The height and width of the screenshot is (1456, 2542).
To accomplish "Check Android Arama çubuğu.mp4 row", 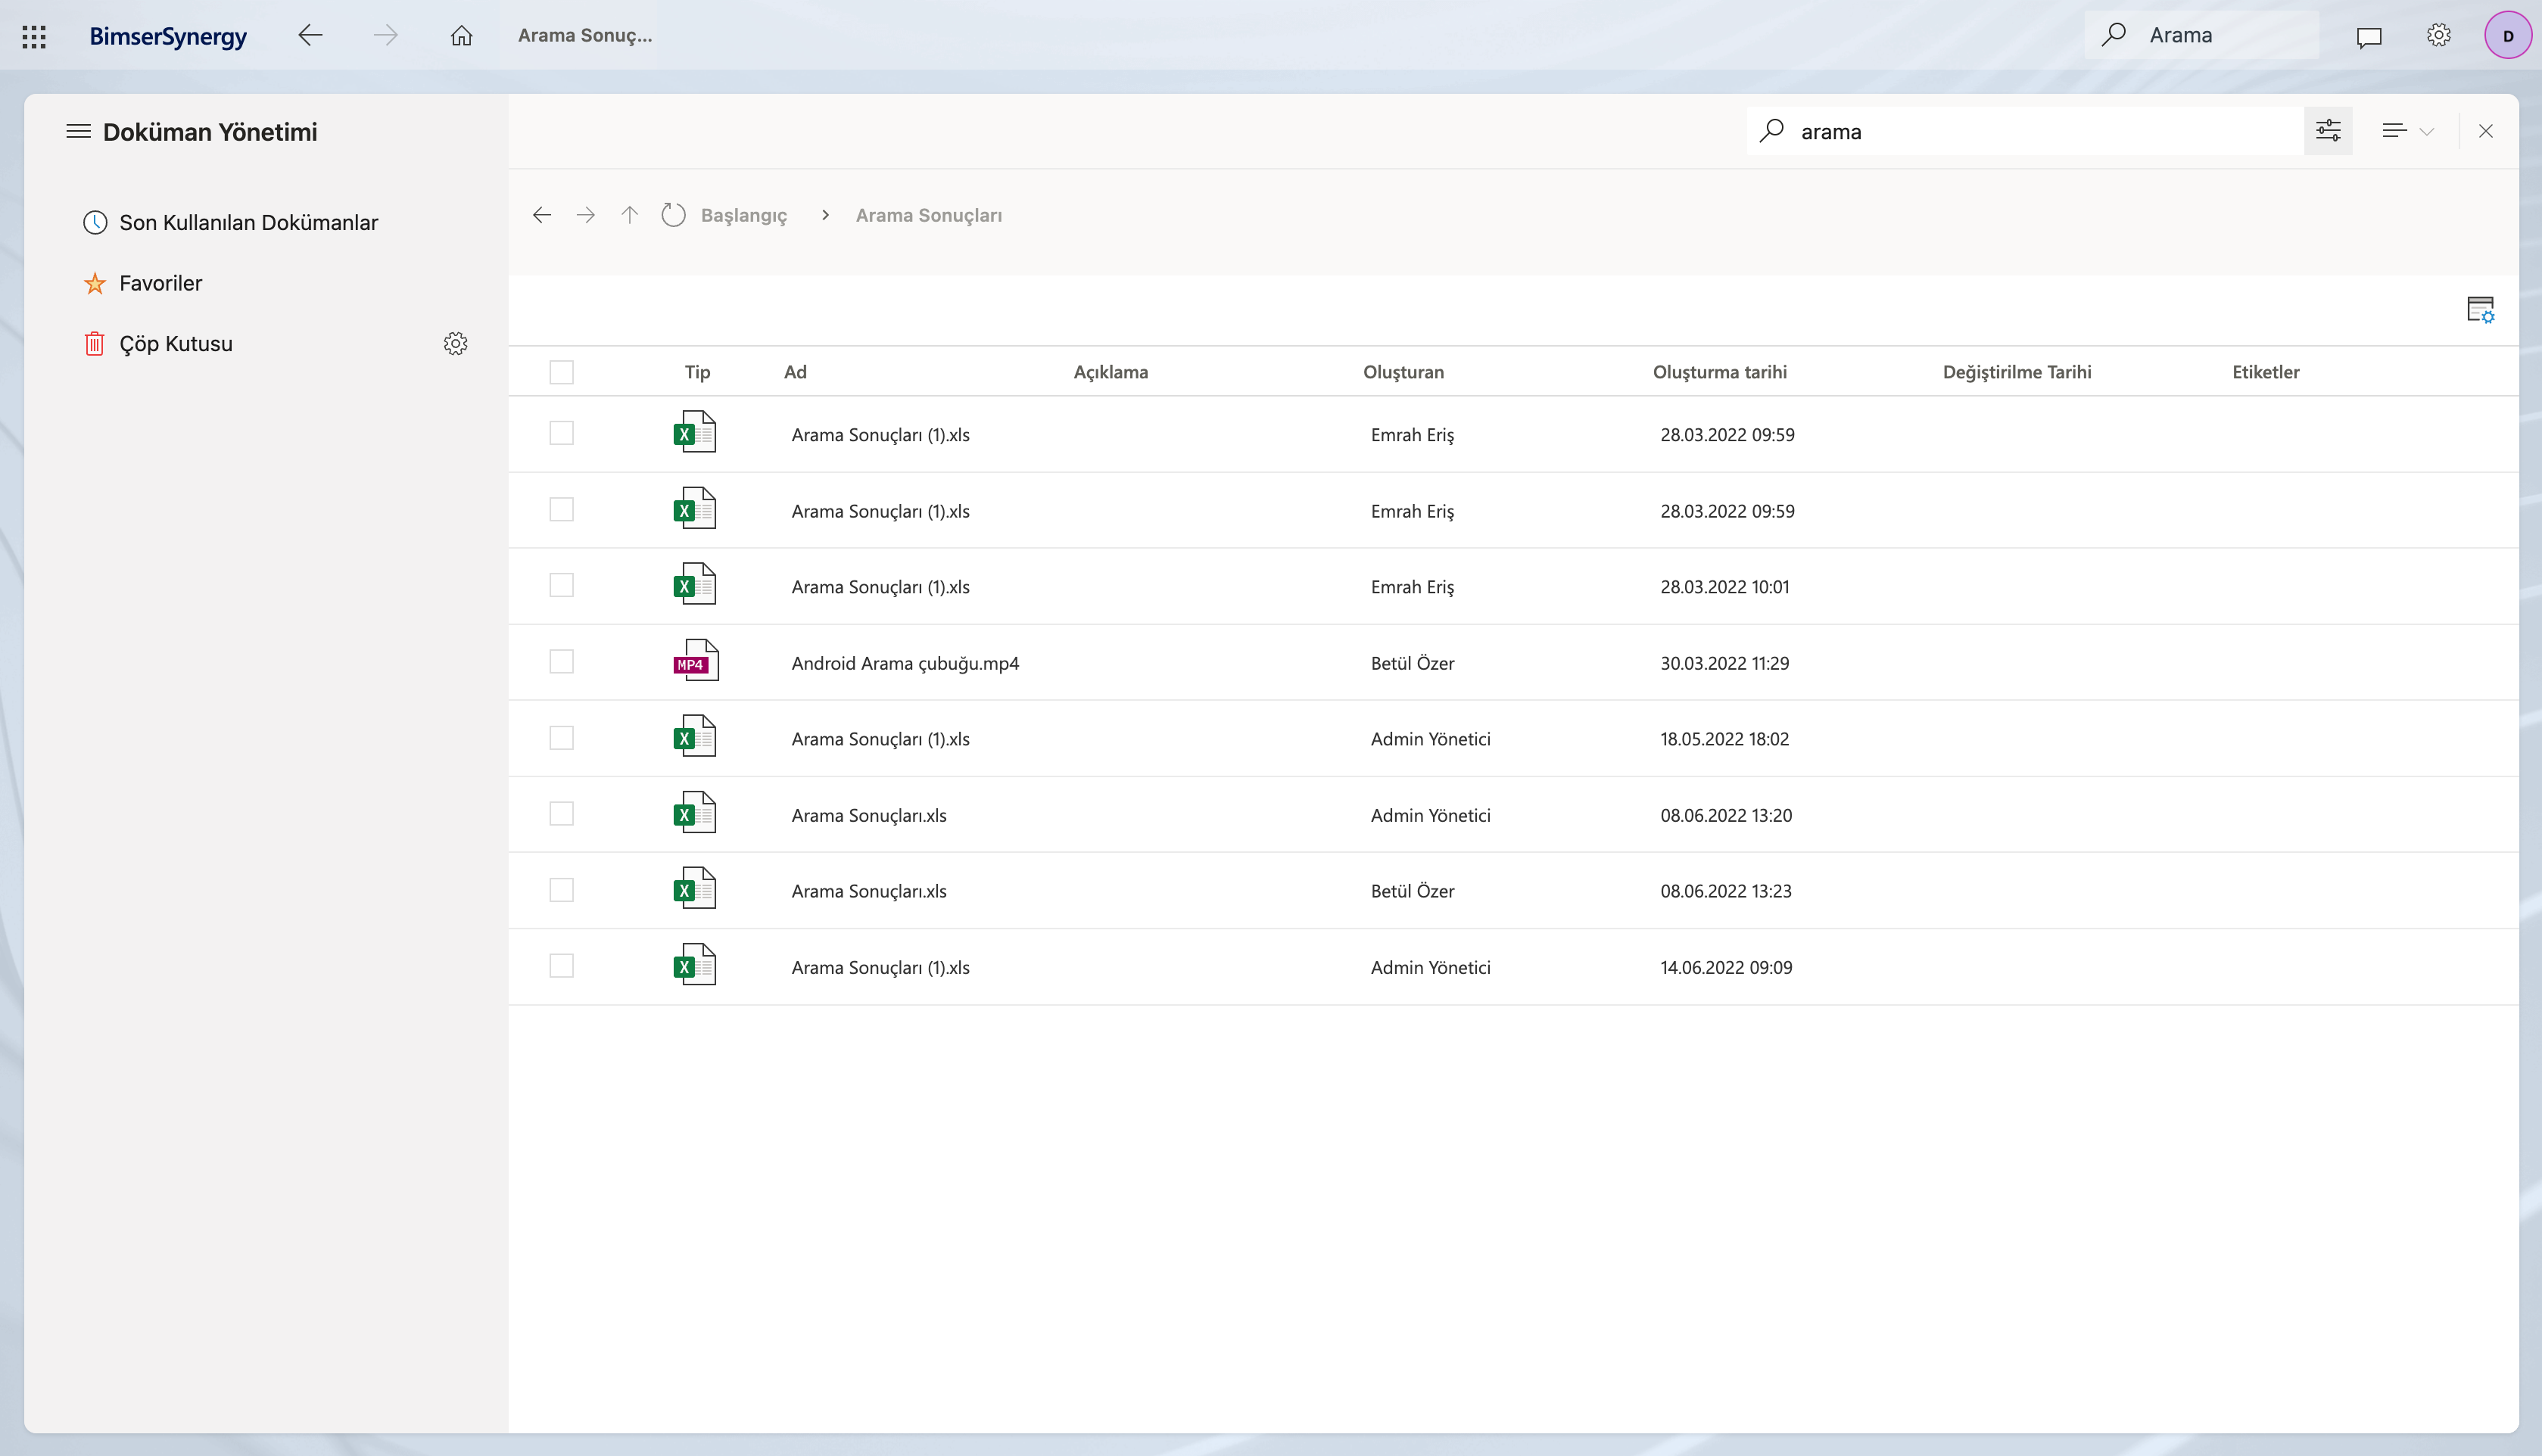I will click(x=562, y=662).
